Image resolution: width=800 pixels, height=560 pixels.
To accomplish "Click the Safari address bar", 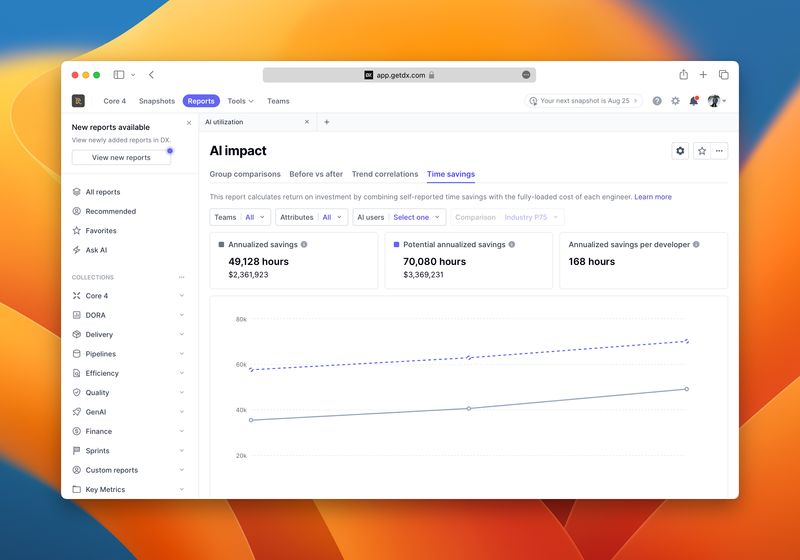I will tap(399, 75).
